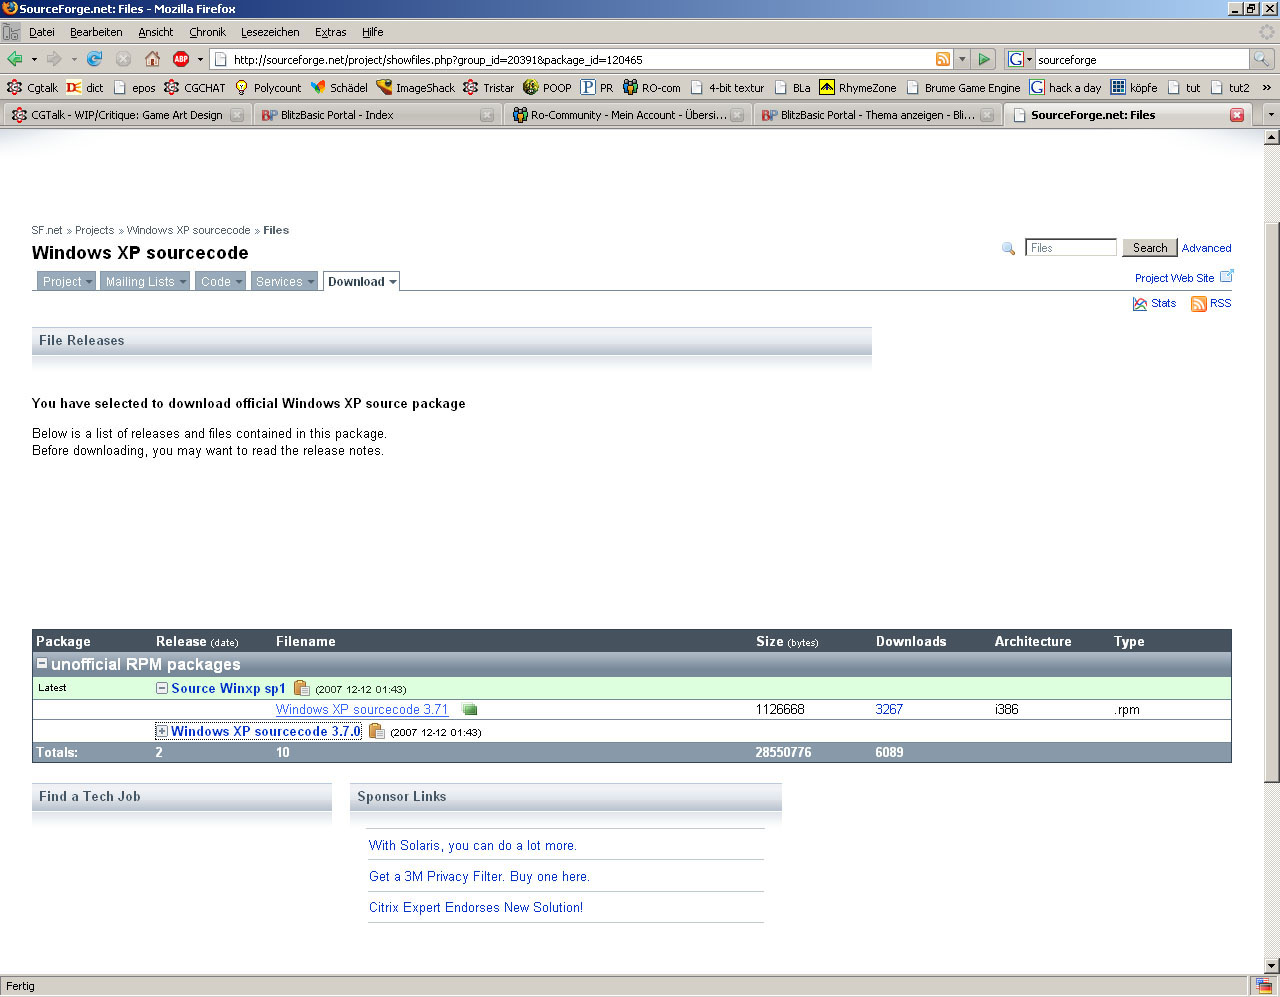1280x997 pixels.
Task: Open the search engine selector dropdown
Action: (1019, 59)
